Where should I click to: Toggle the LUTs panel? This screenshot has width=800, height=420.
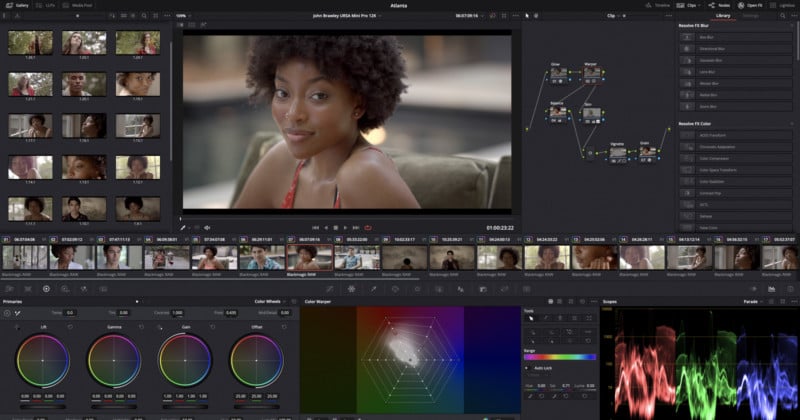tap(45, 5)
